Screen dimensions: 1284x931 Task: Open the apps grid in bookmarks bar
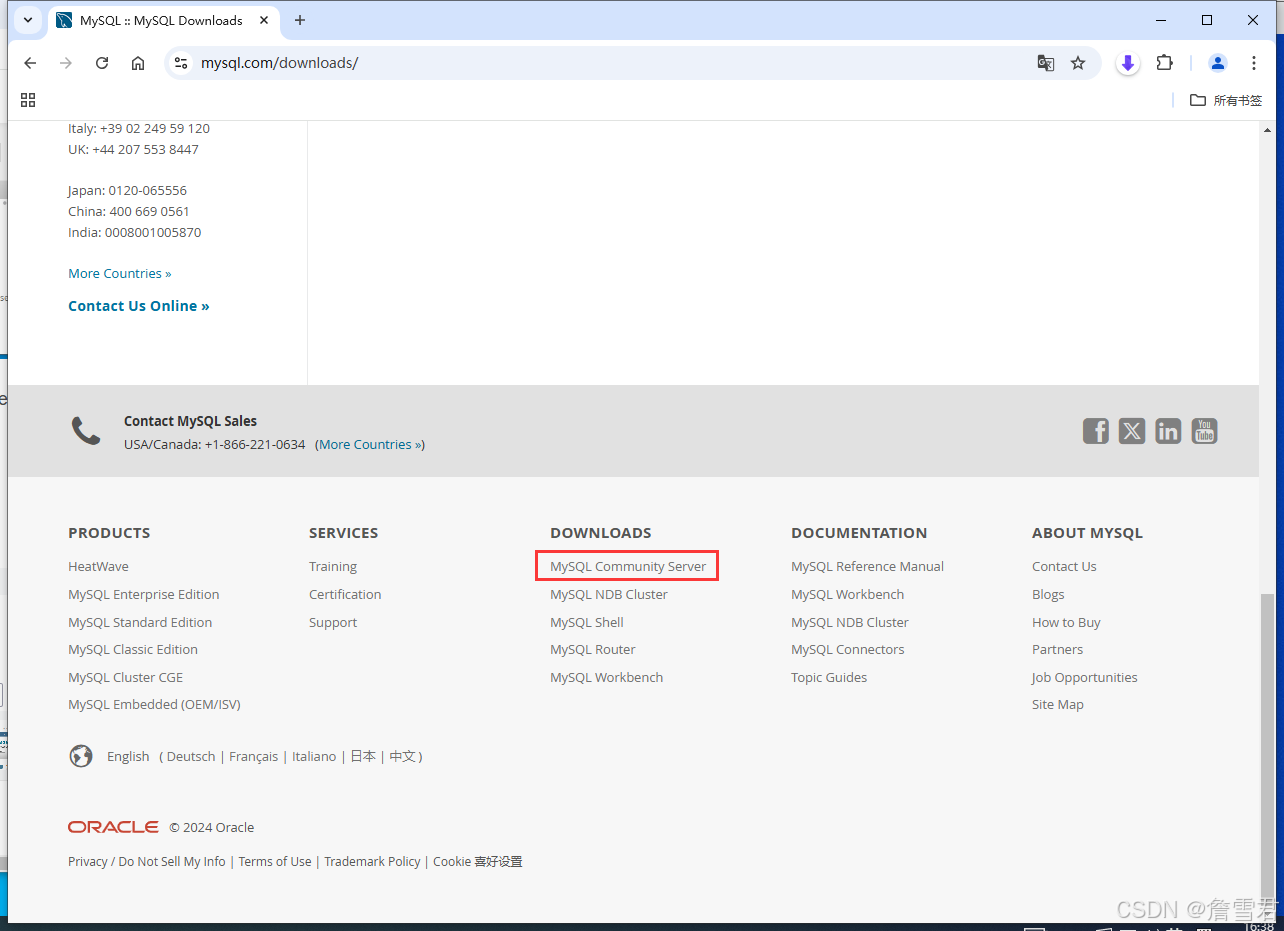[x=28, y=100]
